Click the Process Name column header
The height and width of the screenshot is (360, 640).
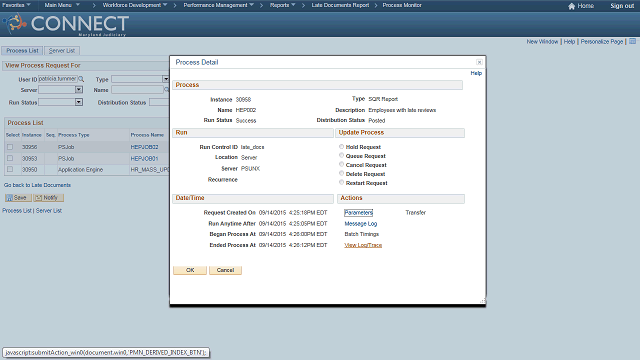click(x=147, y=135)
